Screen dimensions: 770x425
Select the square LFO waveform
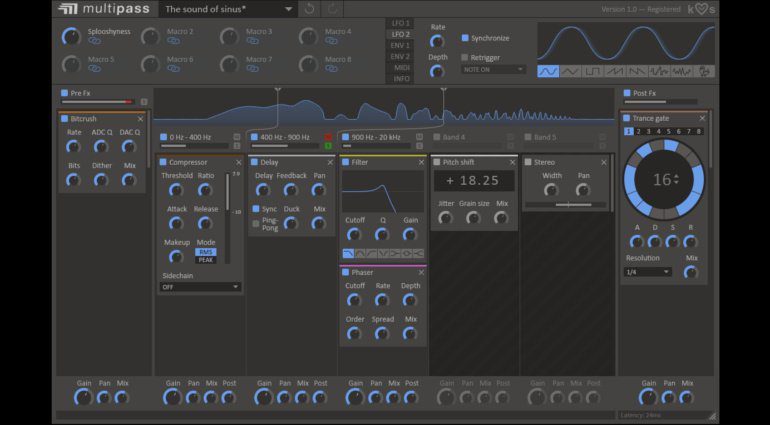592,72
